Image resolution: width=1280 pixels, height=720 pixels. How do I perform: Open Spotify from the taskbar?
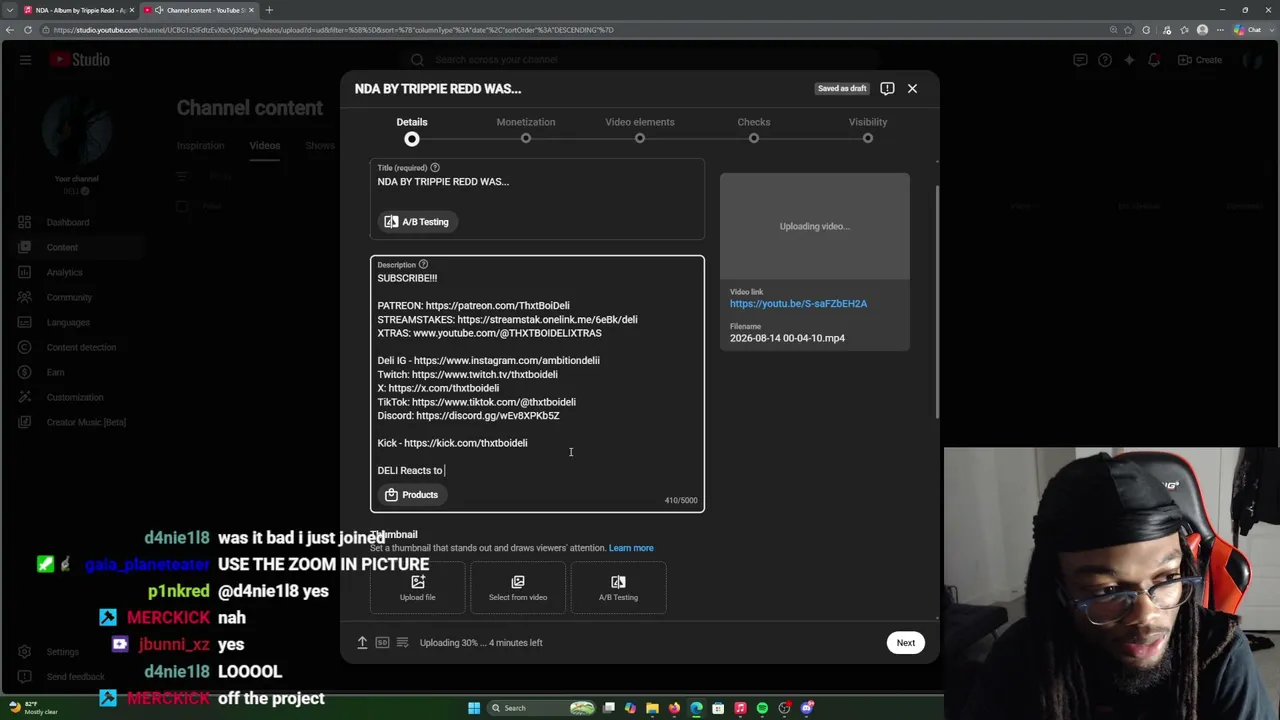pyautogui.click(x=762, y=708)
